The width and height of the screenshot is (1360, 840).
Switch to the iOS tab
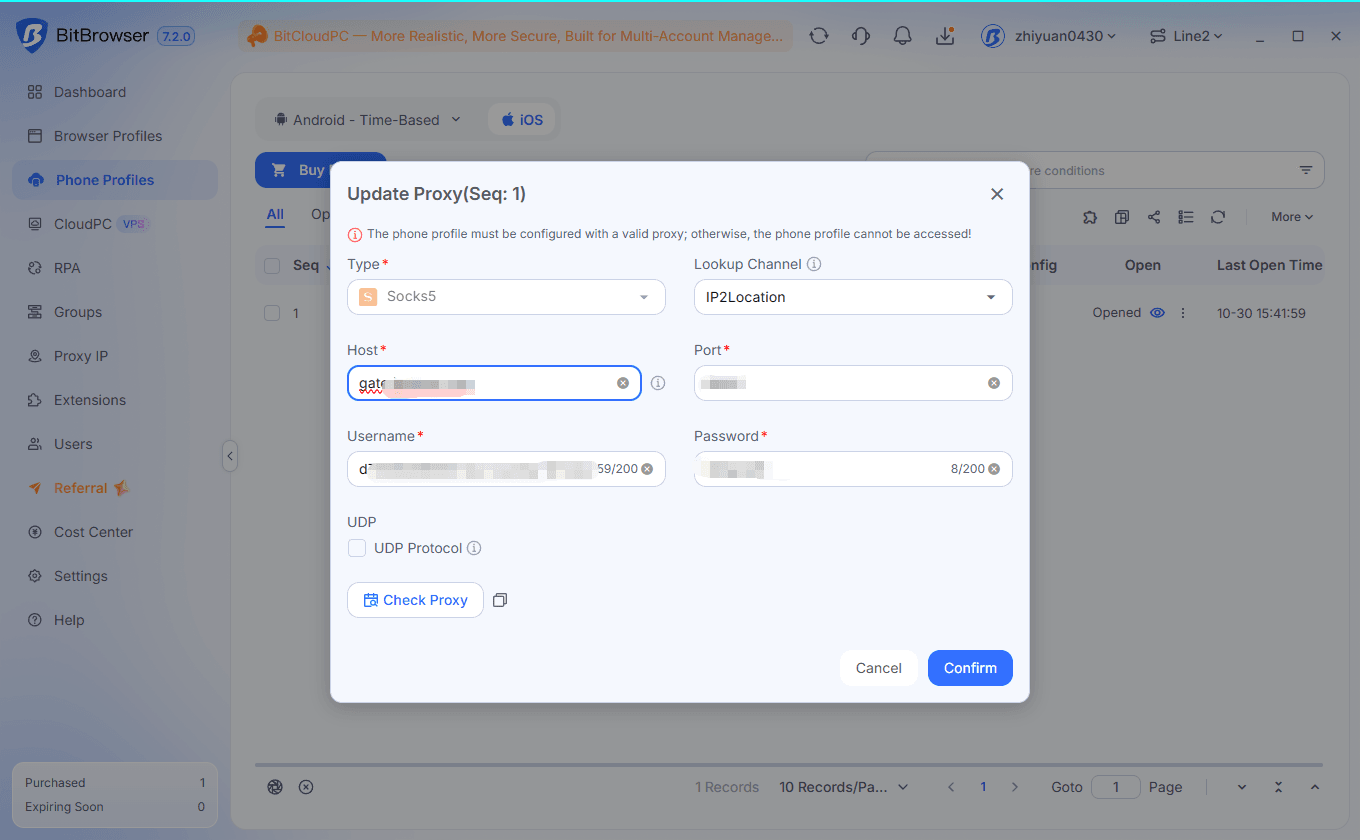[x=522, y=120]
